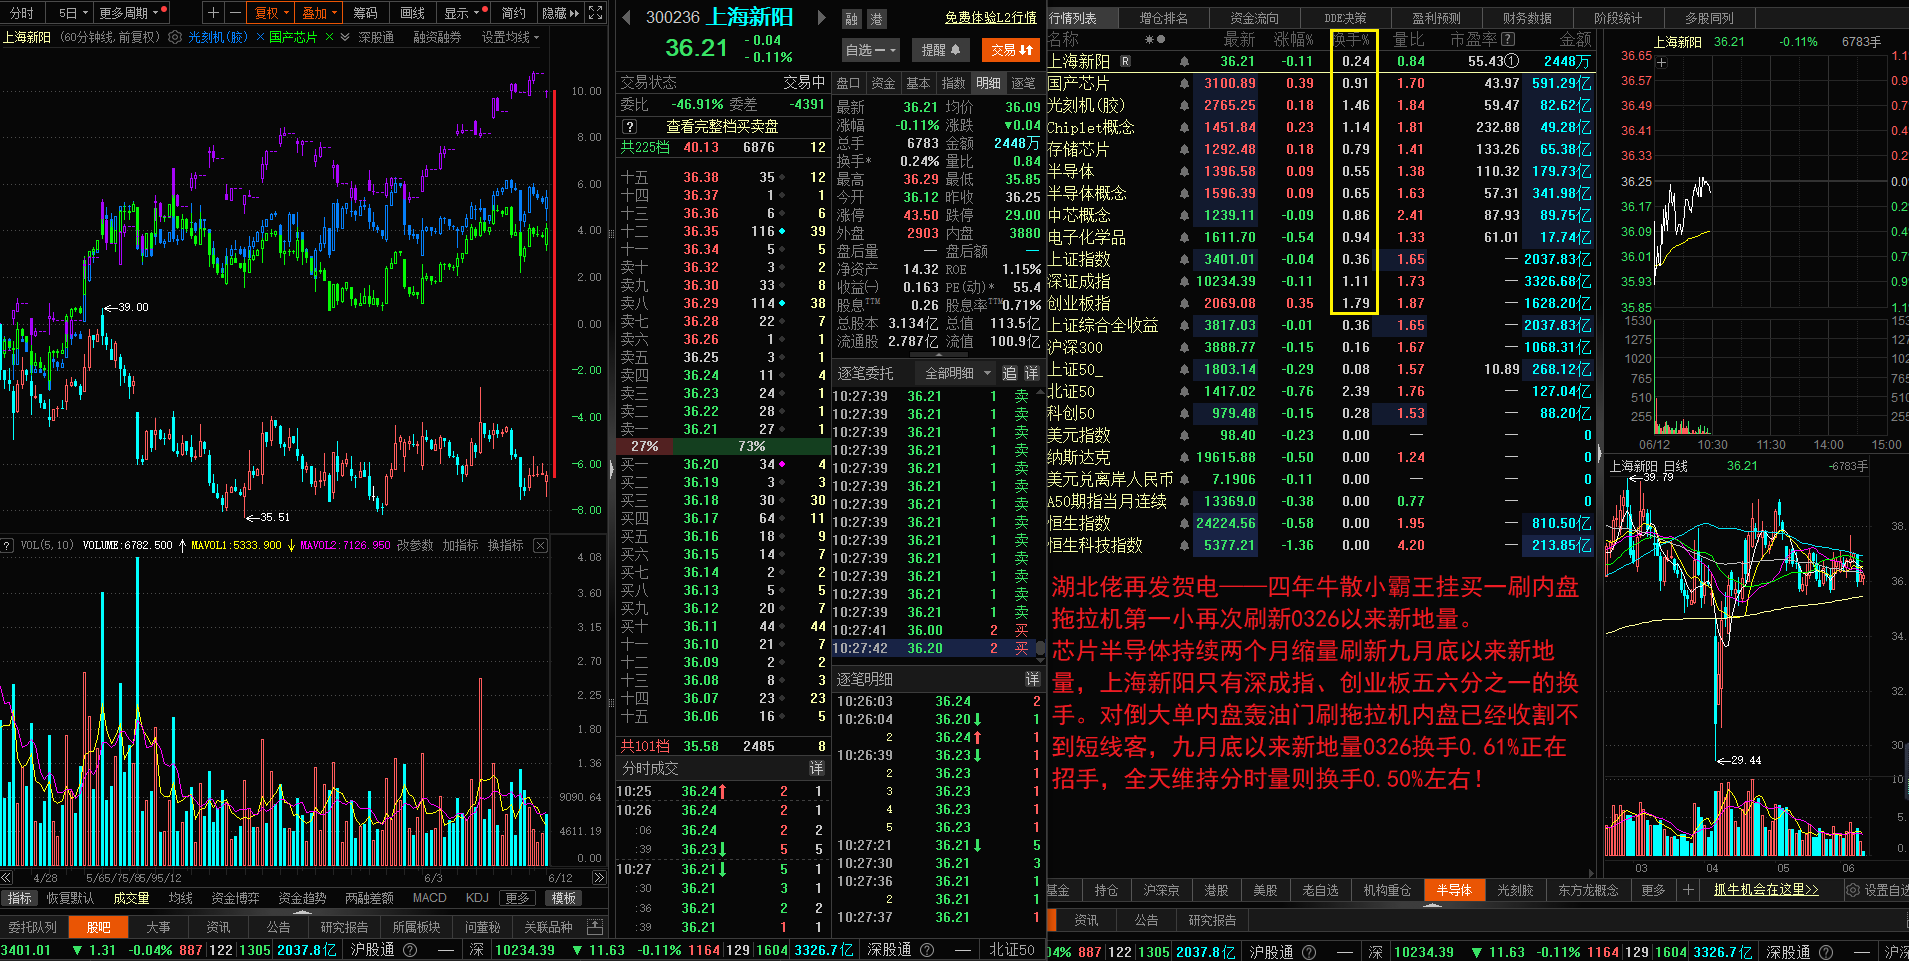Toggle 筹码 chip distribution panel
The image size is (1909, 961).
[366, 13]
